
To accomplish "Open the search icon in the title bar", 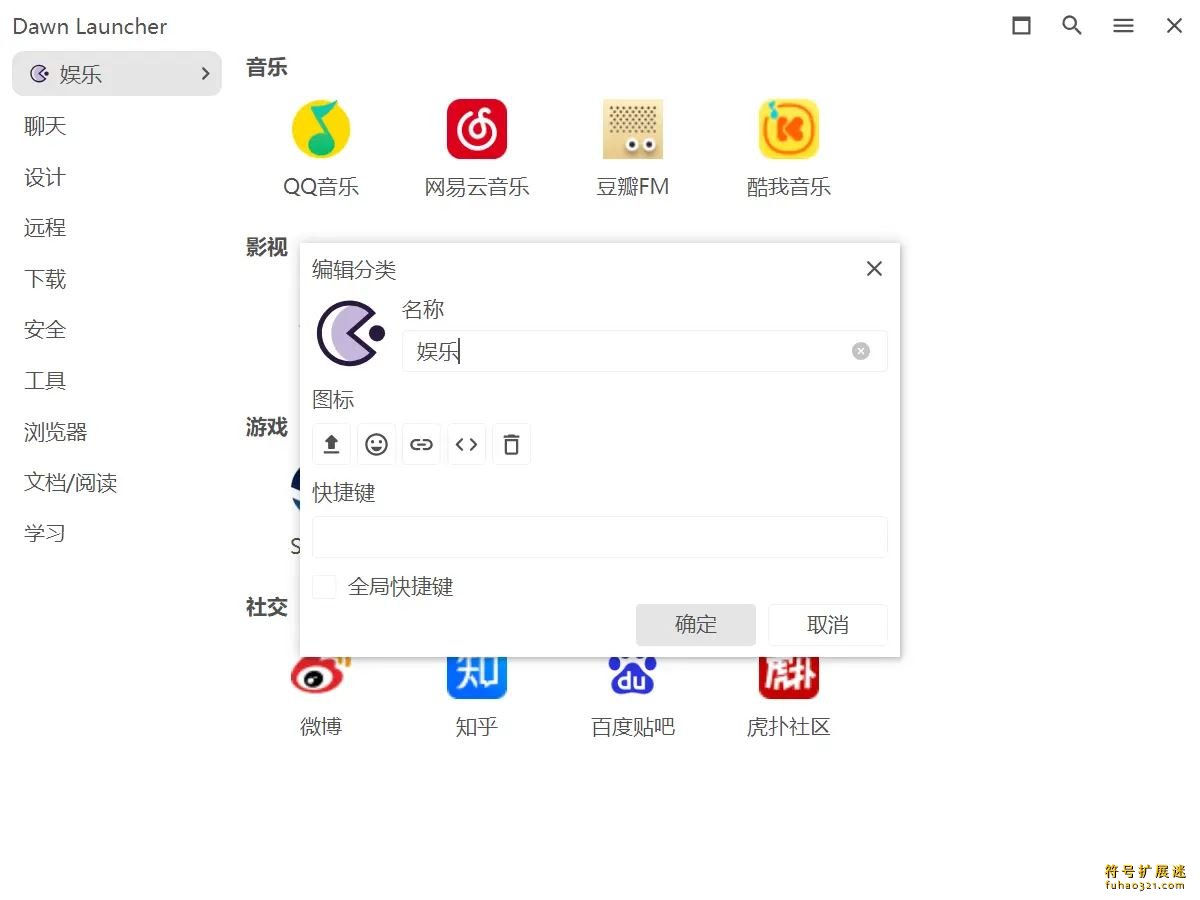I will pyautogui.click(x=1072, y=26).
